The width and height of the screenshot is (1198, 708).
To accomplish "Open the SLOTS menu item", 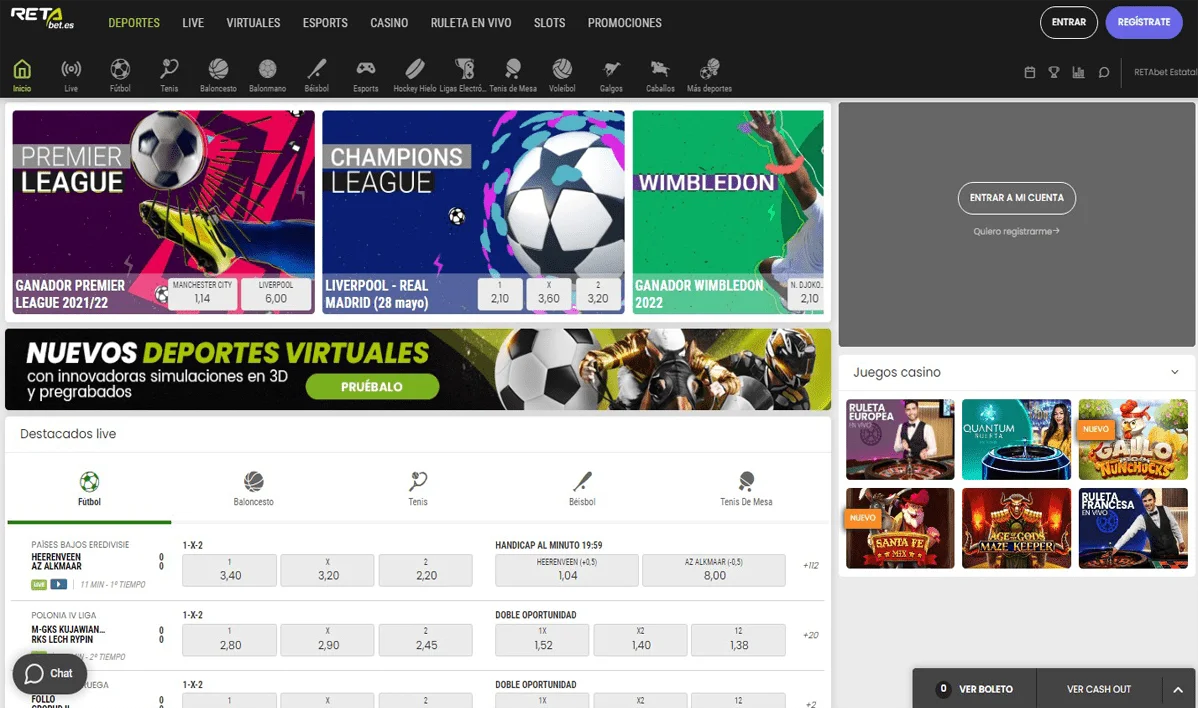I will tap(549, 23).
